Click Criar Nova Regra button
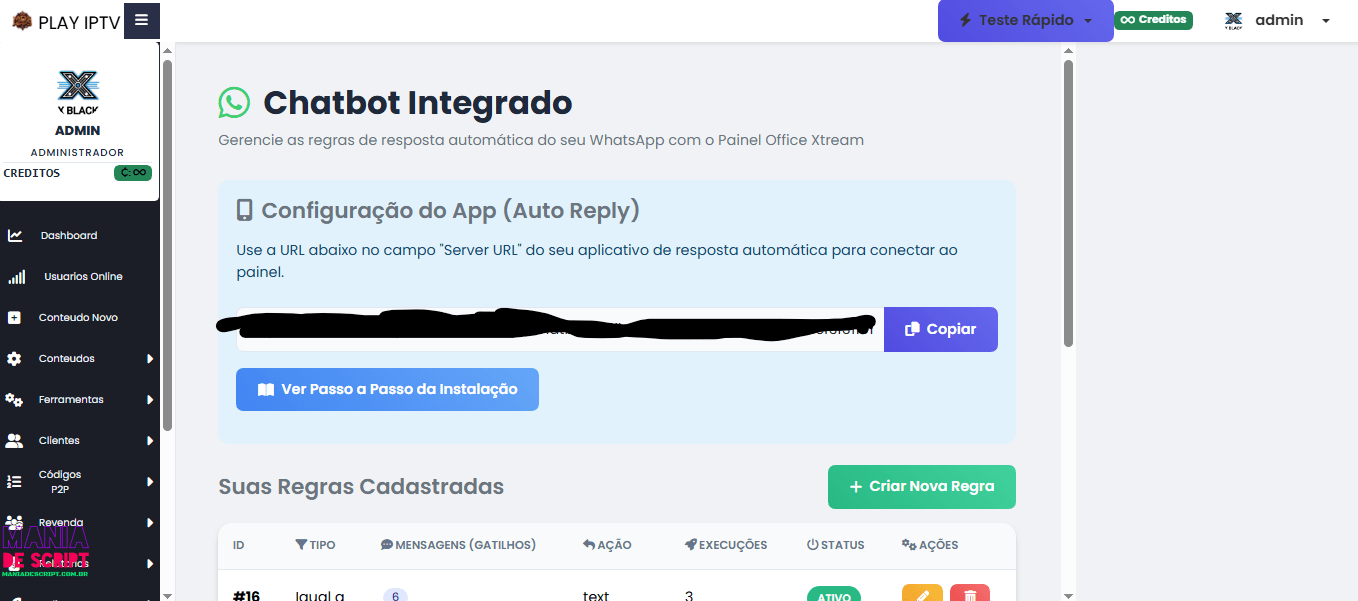1358x601 pixels. pos(922,487)
